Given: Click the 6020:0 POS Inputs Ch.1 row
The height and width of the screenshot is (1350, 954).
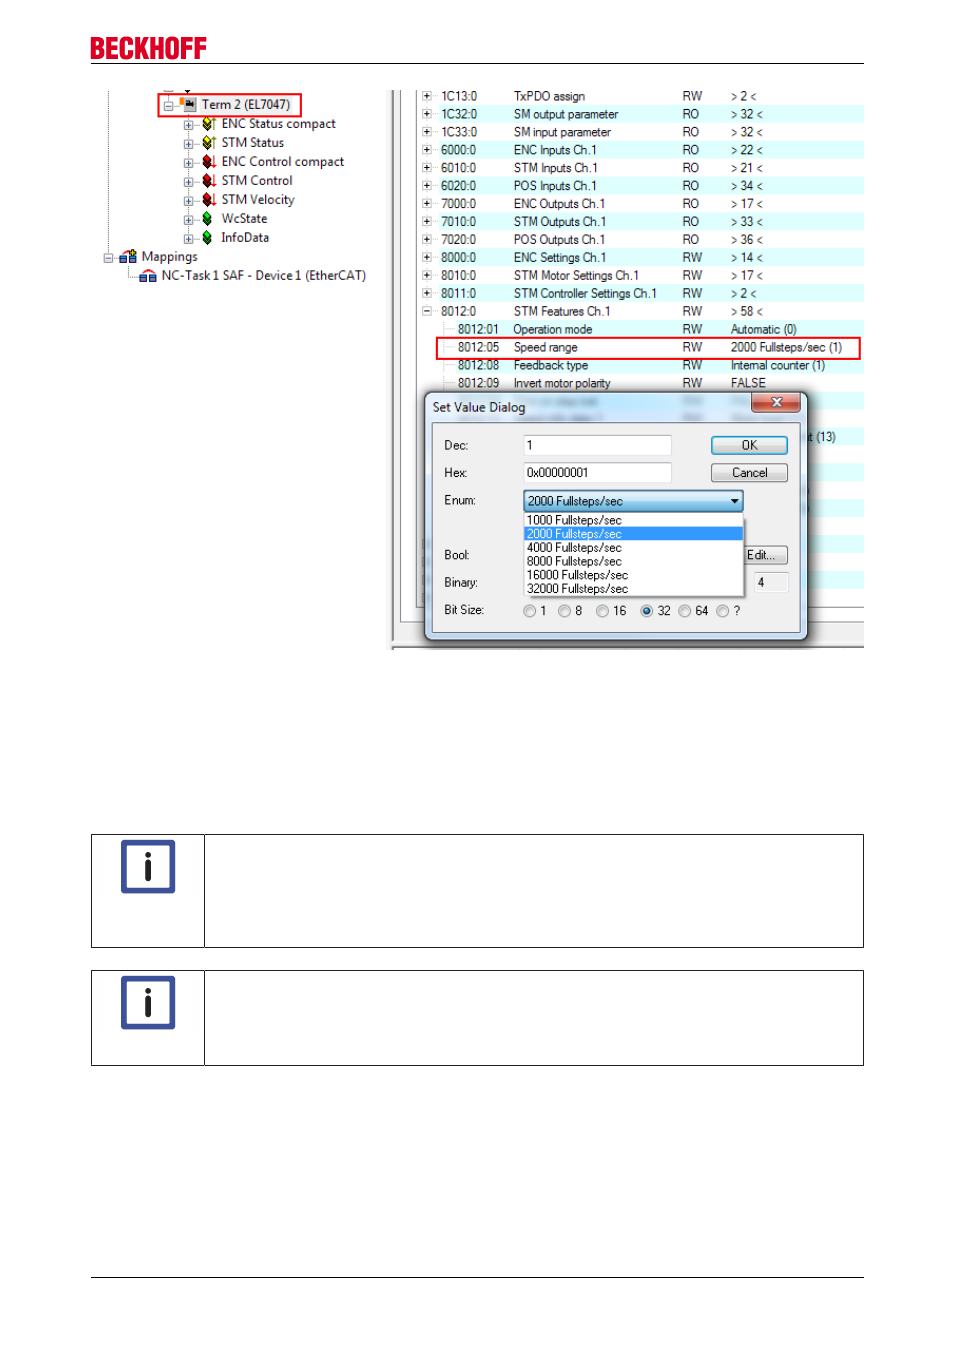Looking at the screenshot, I should (x=640, y=186).
